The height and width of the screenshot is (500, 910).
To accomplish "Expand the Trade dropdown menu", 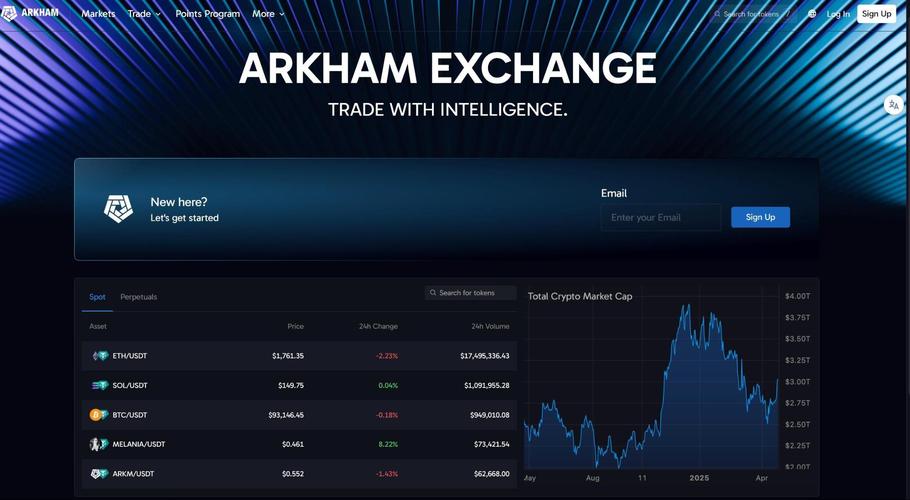I will coord(144,14).
